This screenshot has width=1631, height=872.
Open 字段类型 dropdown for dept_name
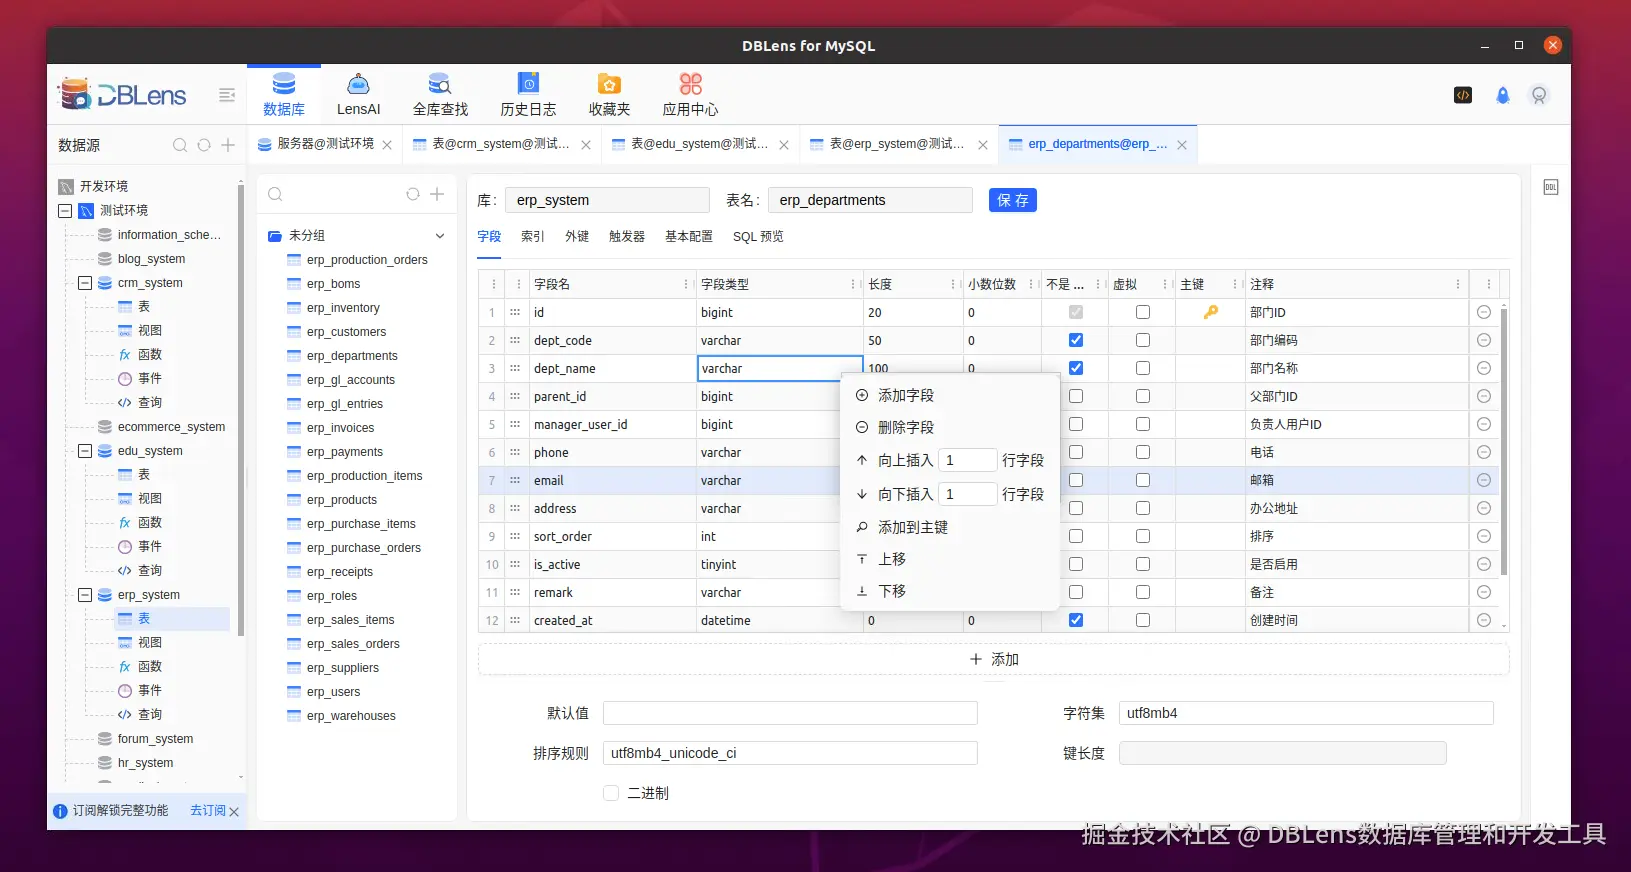780,368
